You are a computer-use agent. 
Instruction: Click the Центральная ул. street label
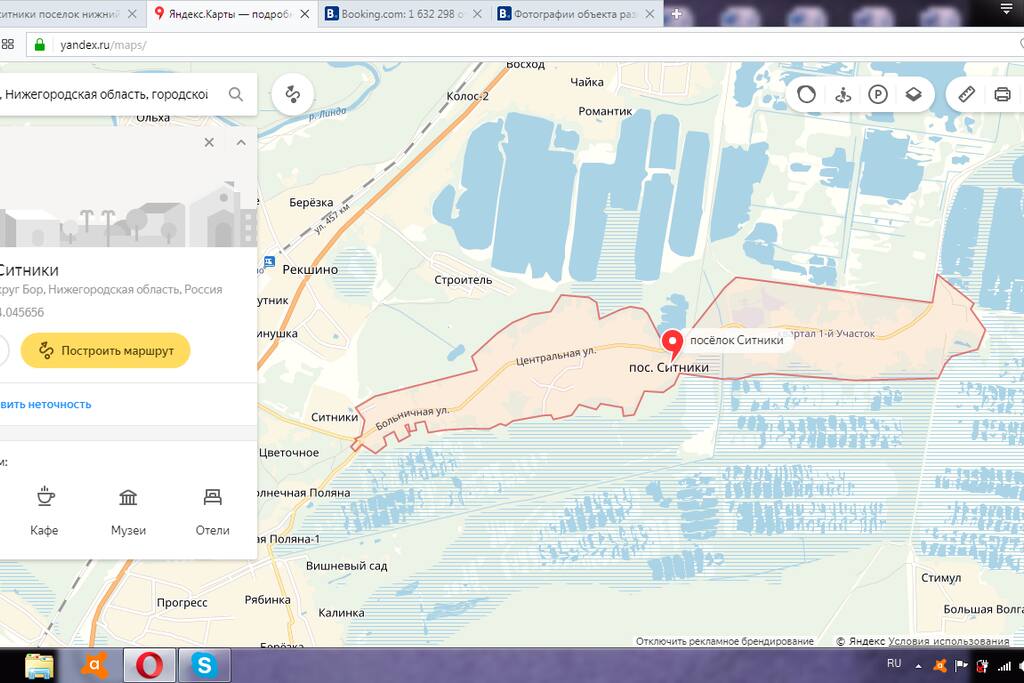point(556,355)
